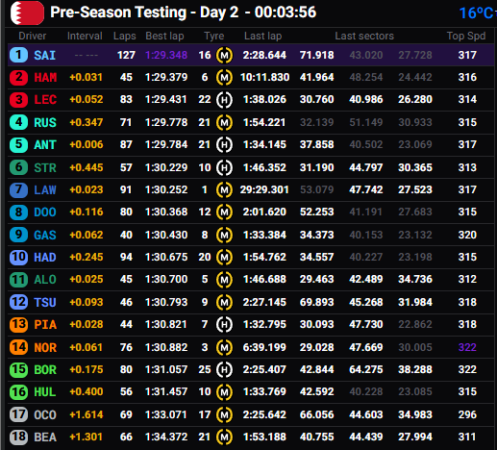497x450 pixels.
Task: Click LEC's hard tyre icon
Action: click(x=224, y=100)
